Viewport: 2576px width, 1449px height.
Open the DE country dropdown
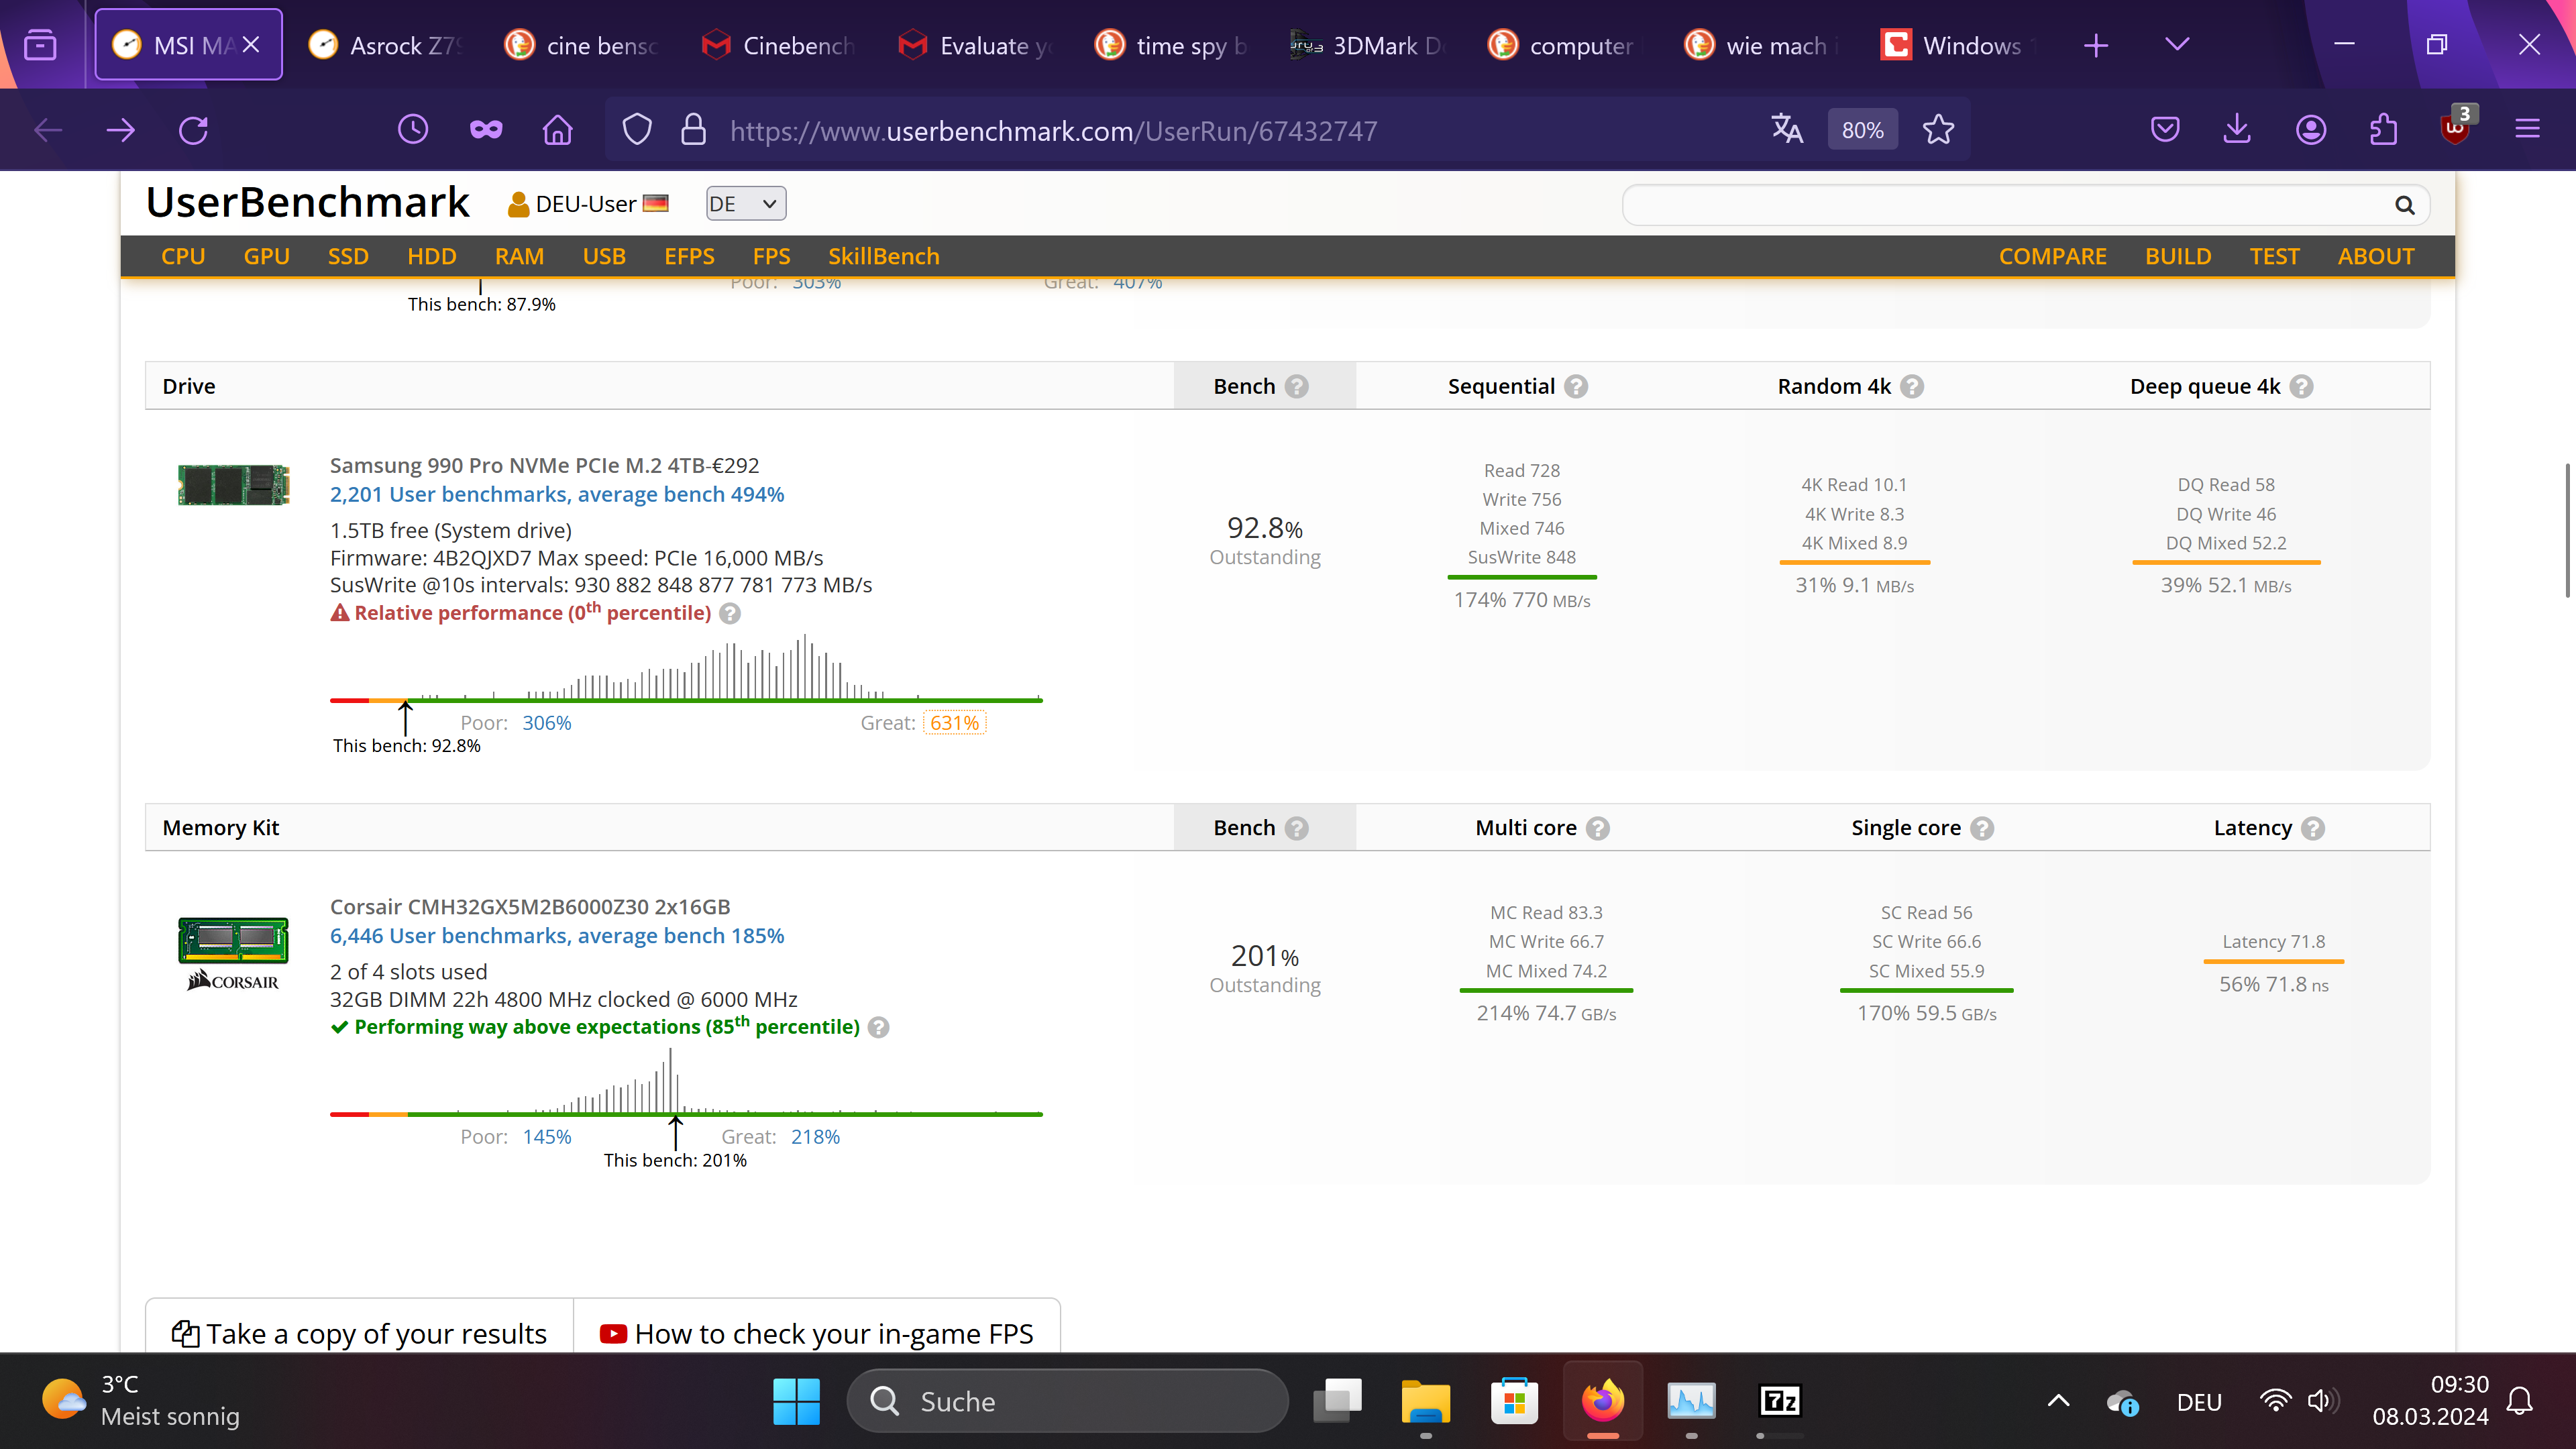(745, 204)
